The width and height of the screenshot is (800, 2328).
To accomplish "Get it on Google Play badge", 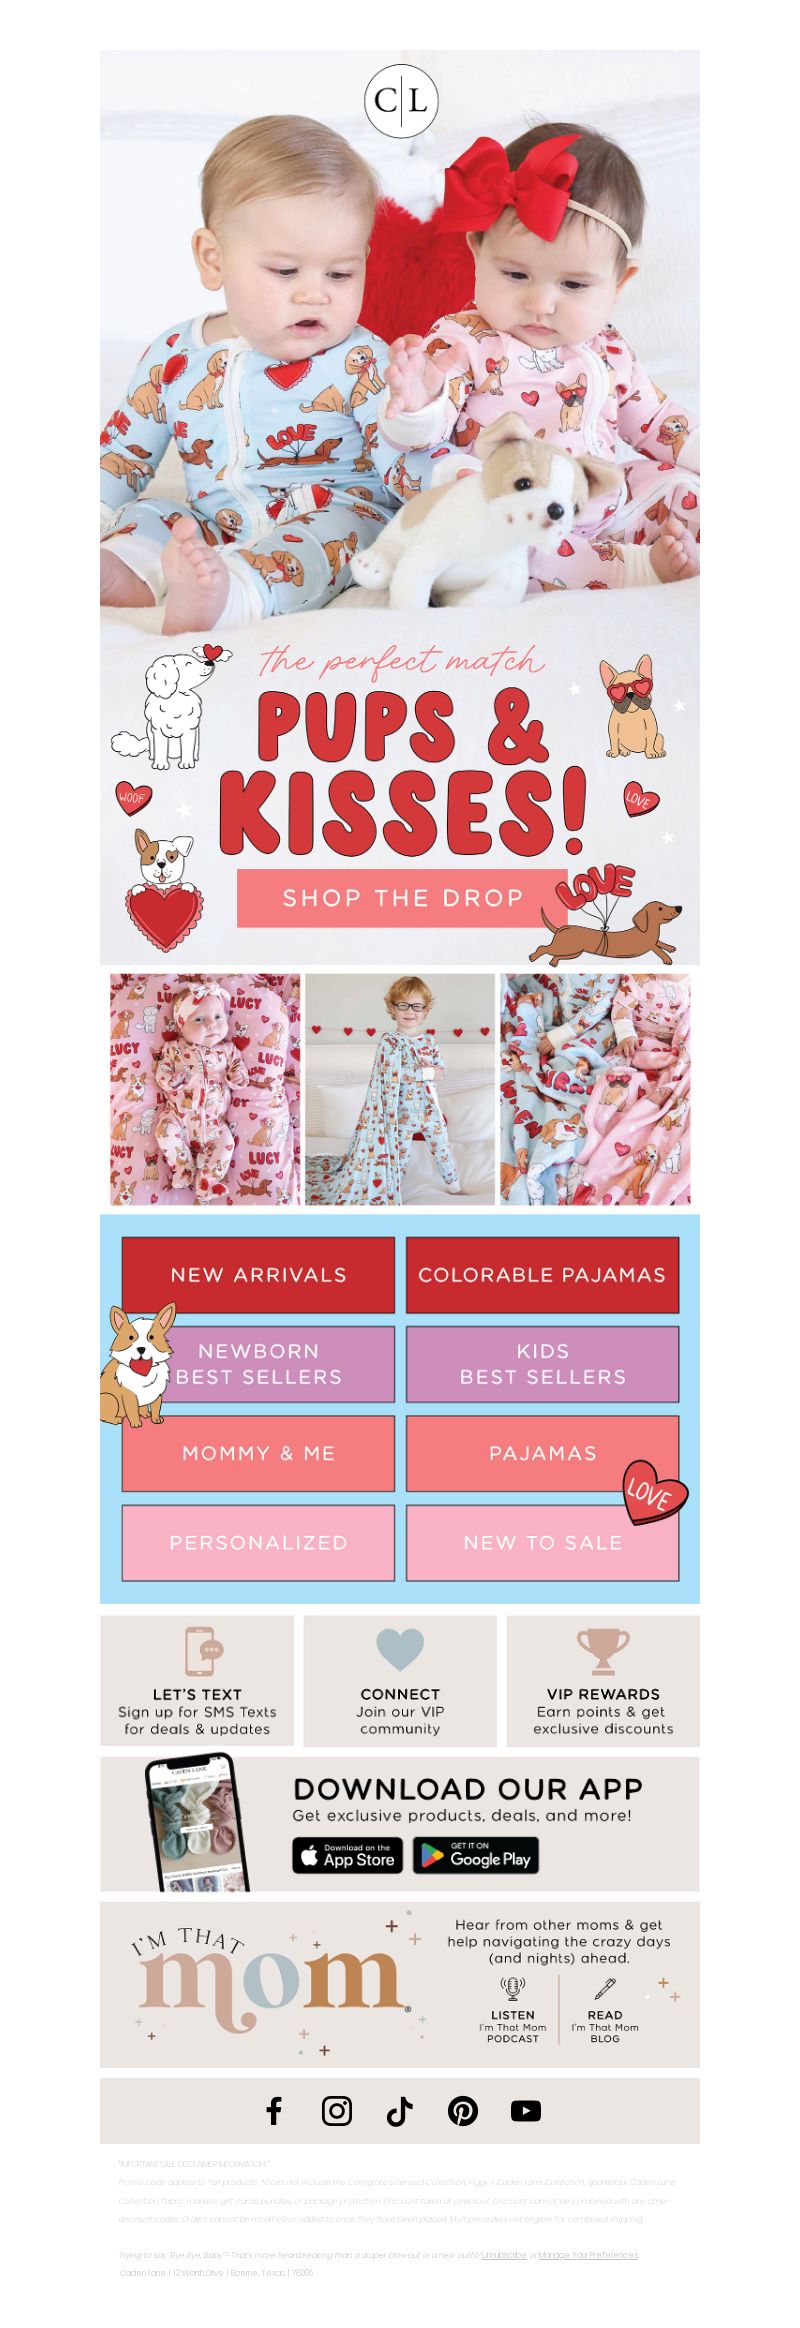I will pyautogui.click(x=476, y=1855).
